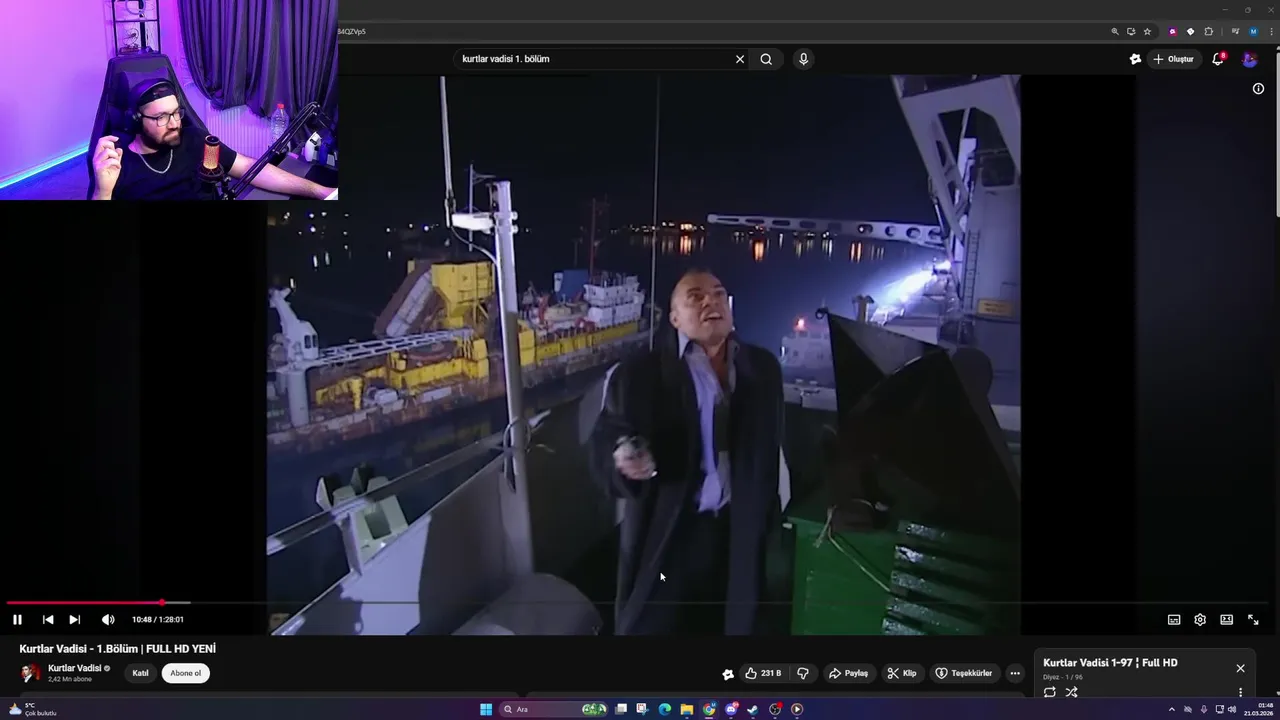Click the sparkle icon beside like button
This screenshot has height=720, width=1280.
pos(728,674)
